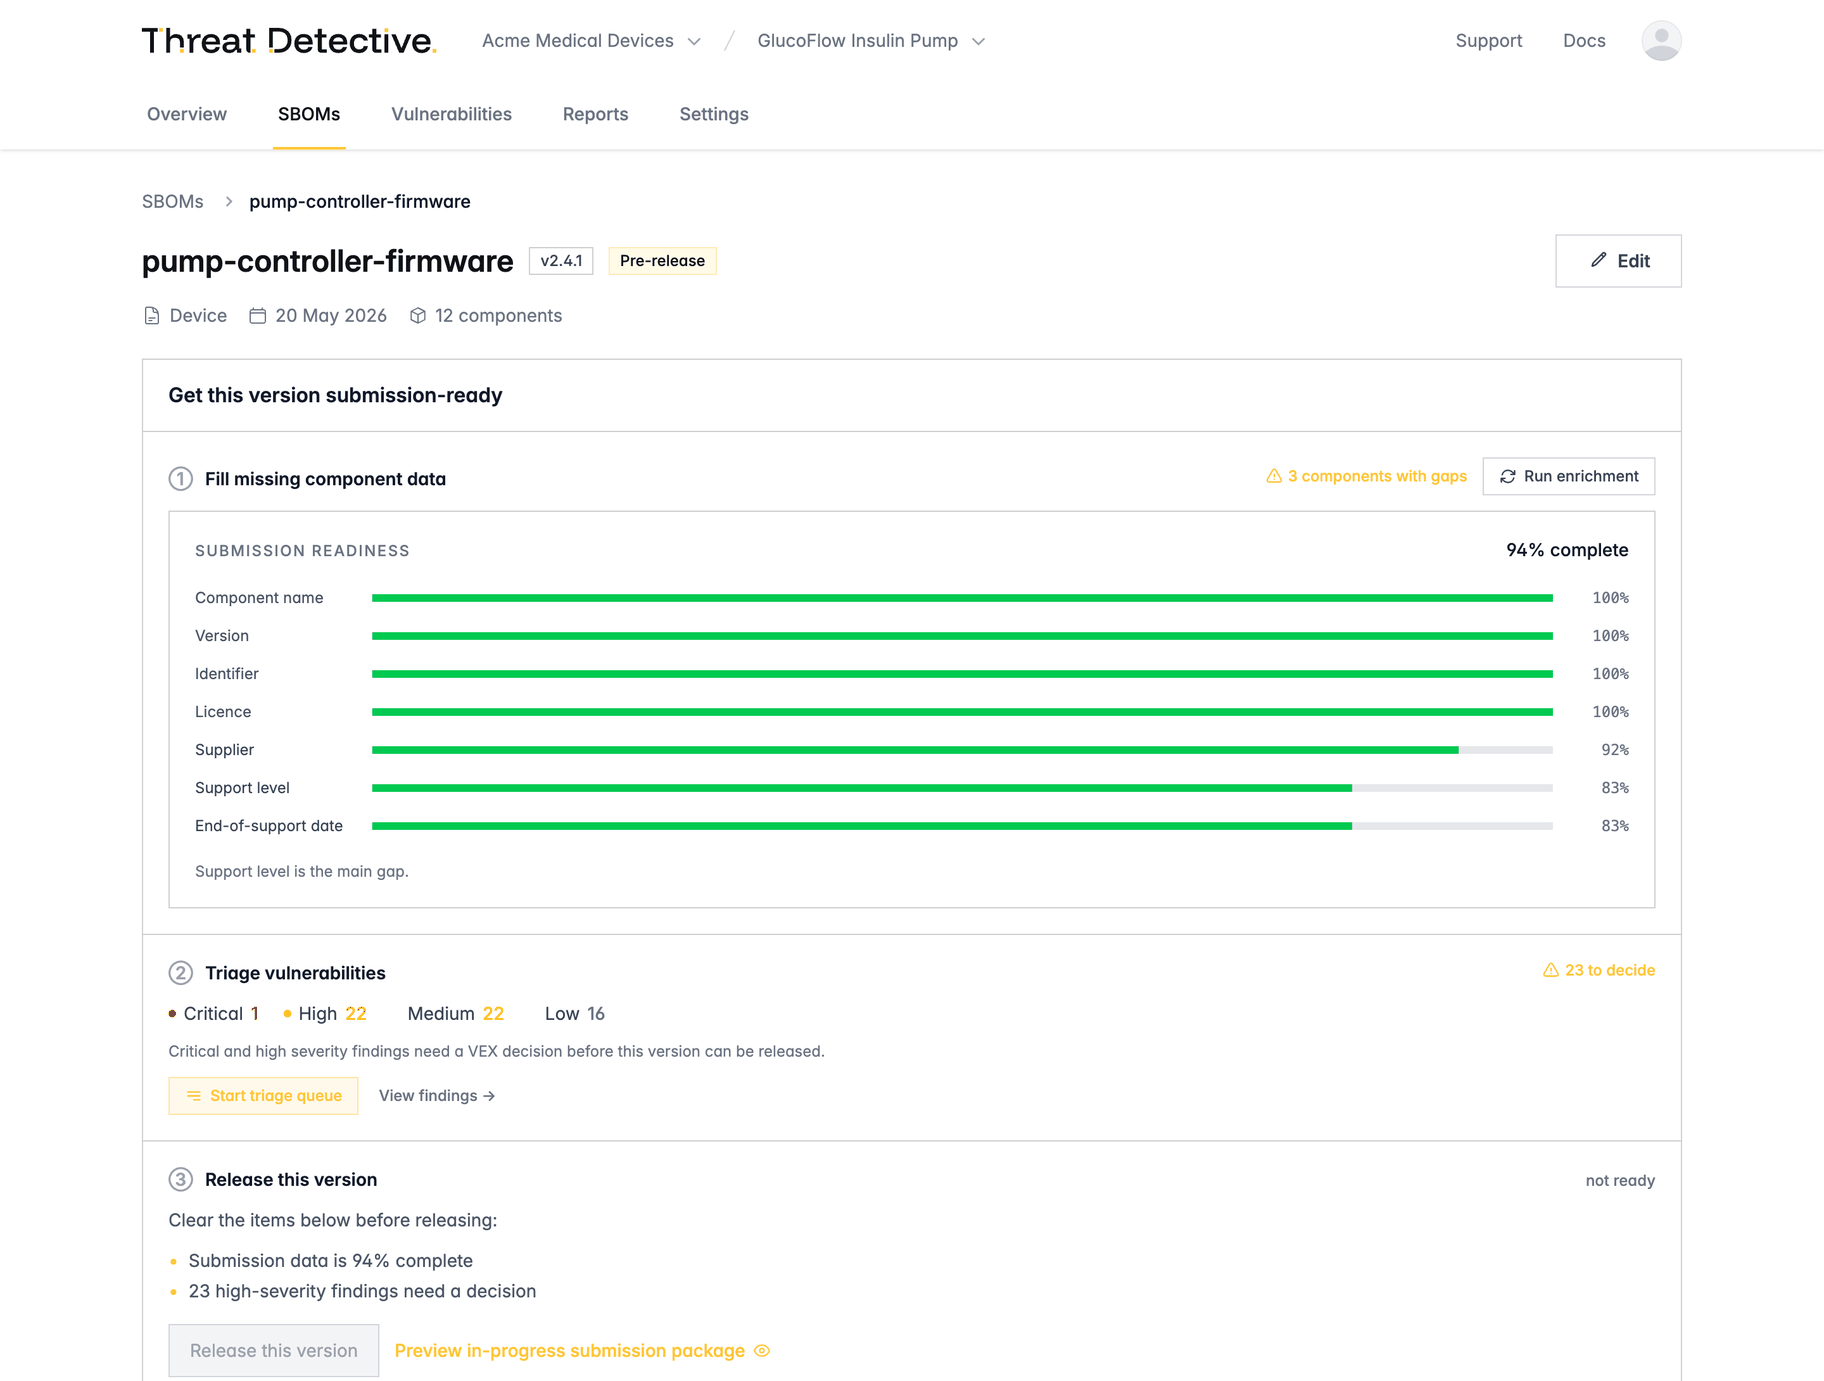The width and height of the screenshot is (1824, 1381).
Task: Click 'Support level is the main gap.' note
Action: (x=302, y=872)
